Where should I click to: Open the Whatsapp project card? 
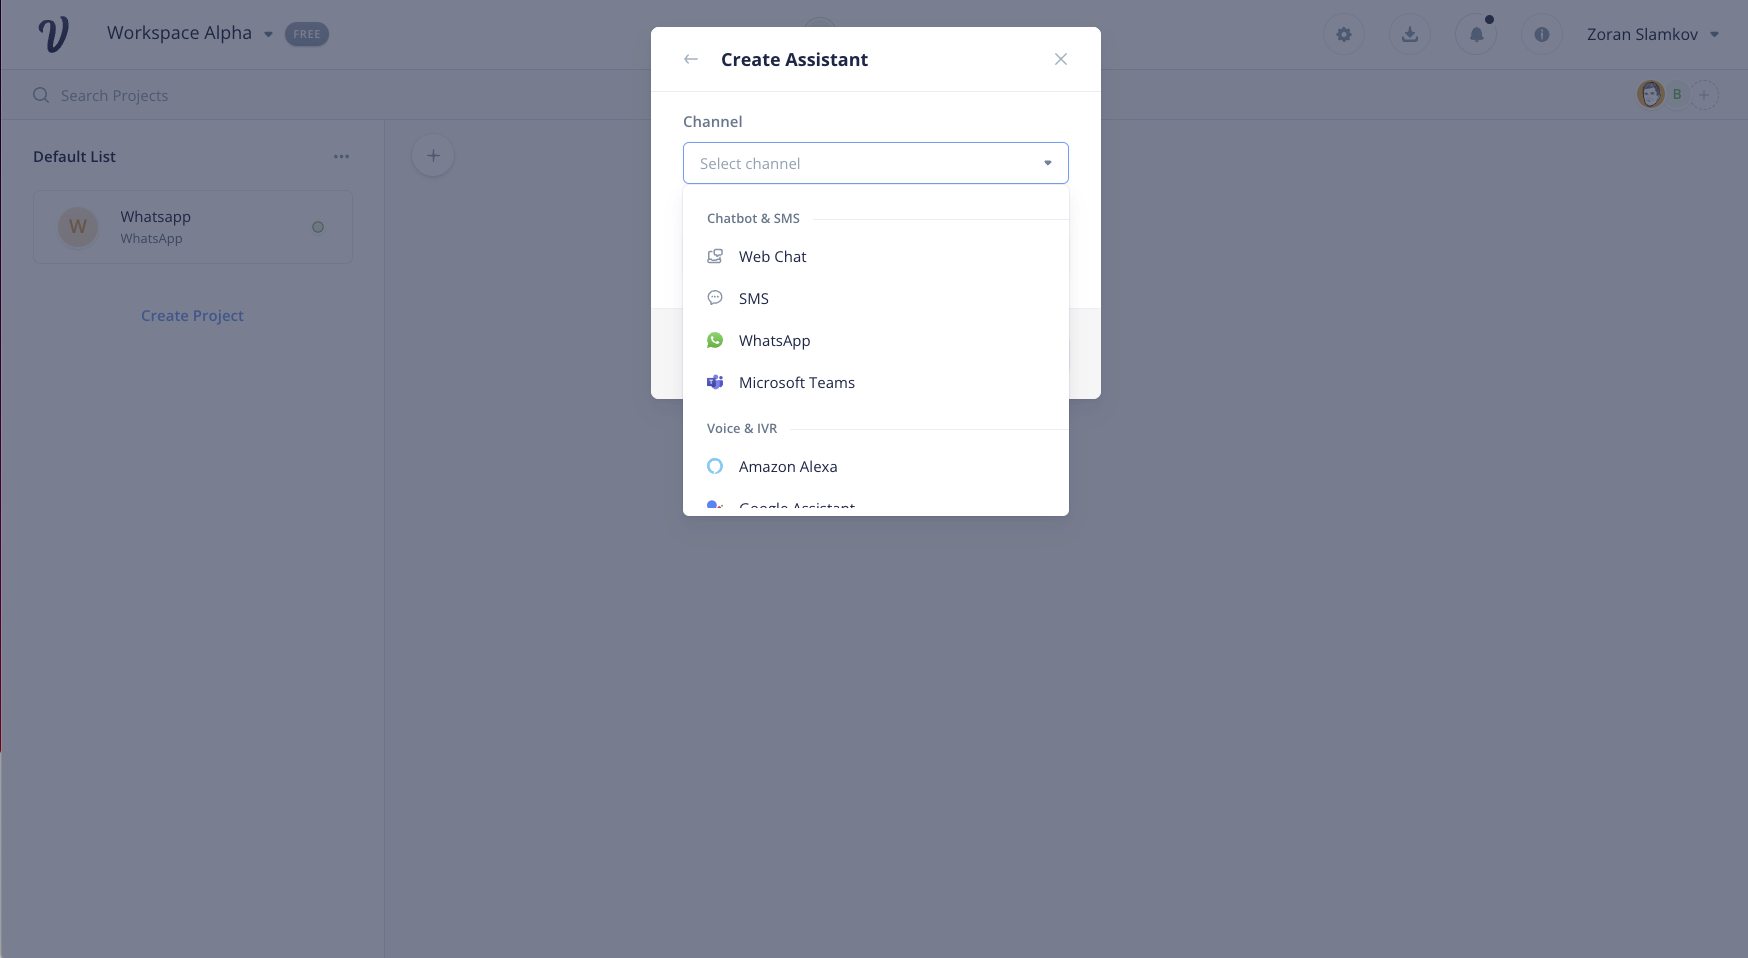click(x=193, y=227)
